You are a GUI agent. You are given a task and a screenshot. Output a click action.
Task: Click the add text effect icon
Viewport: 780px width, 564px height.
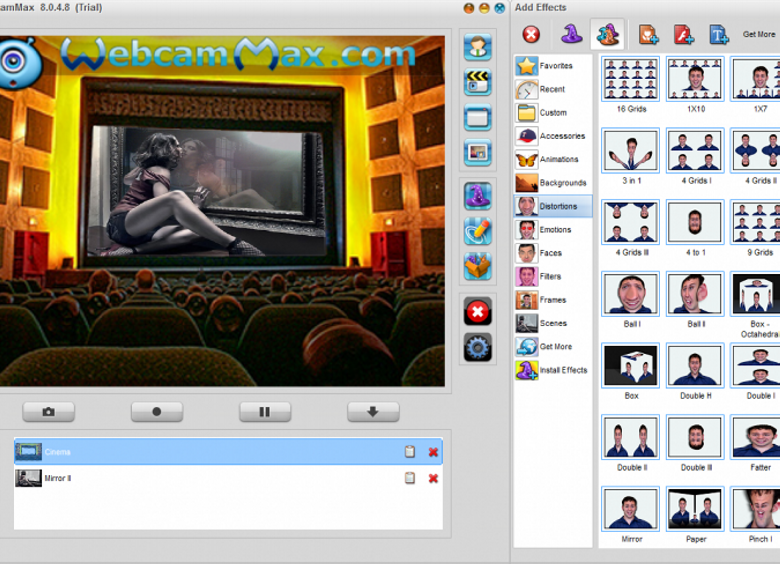(x=719, y=34)
